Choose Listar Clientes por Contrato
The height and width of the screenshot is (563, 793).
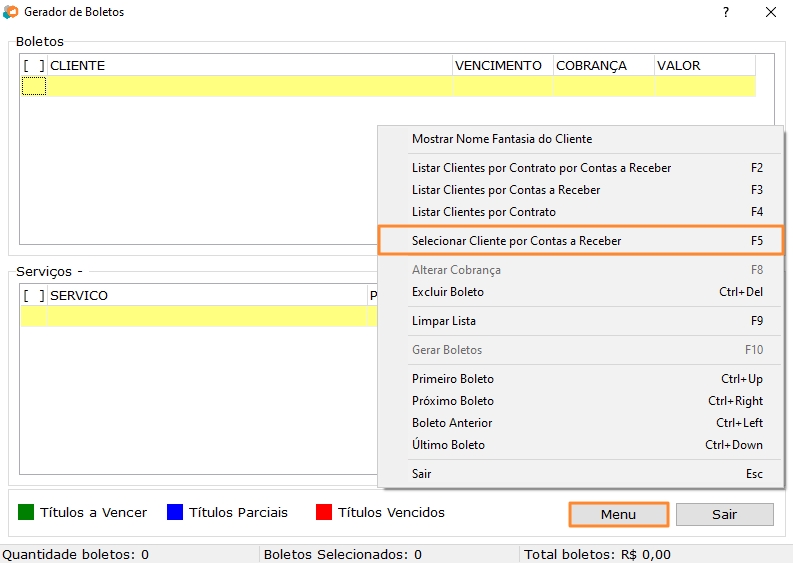[x=581, y=212]
